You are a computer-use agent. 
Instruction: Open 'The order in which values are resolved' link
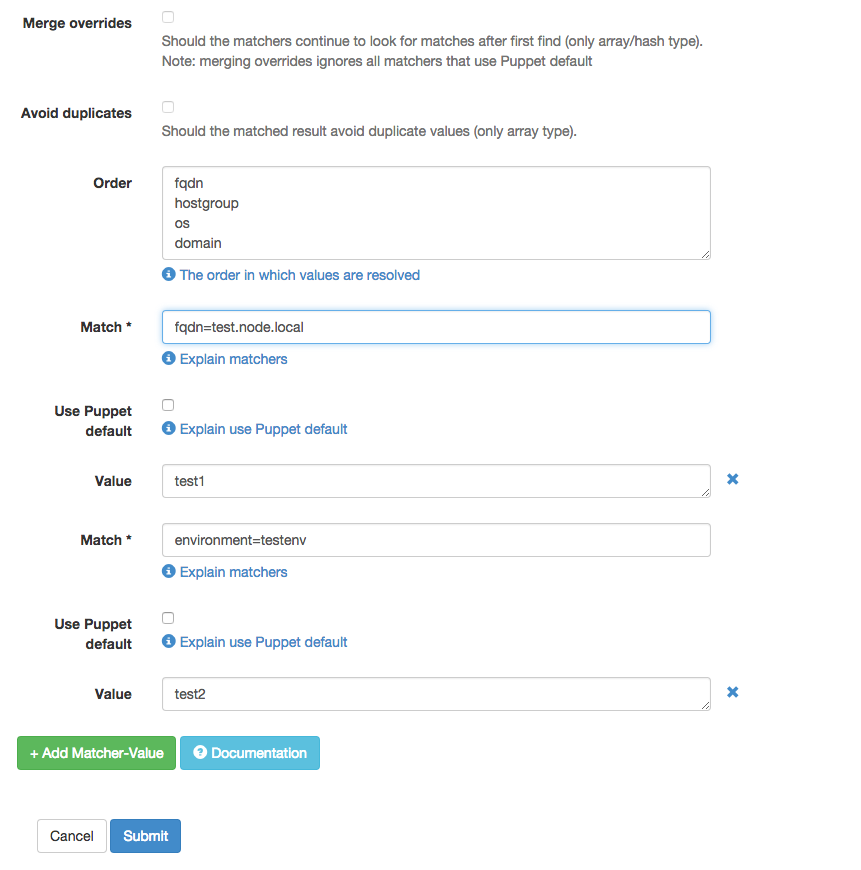[x=300, y=275]
